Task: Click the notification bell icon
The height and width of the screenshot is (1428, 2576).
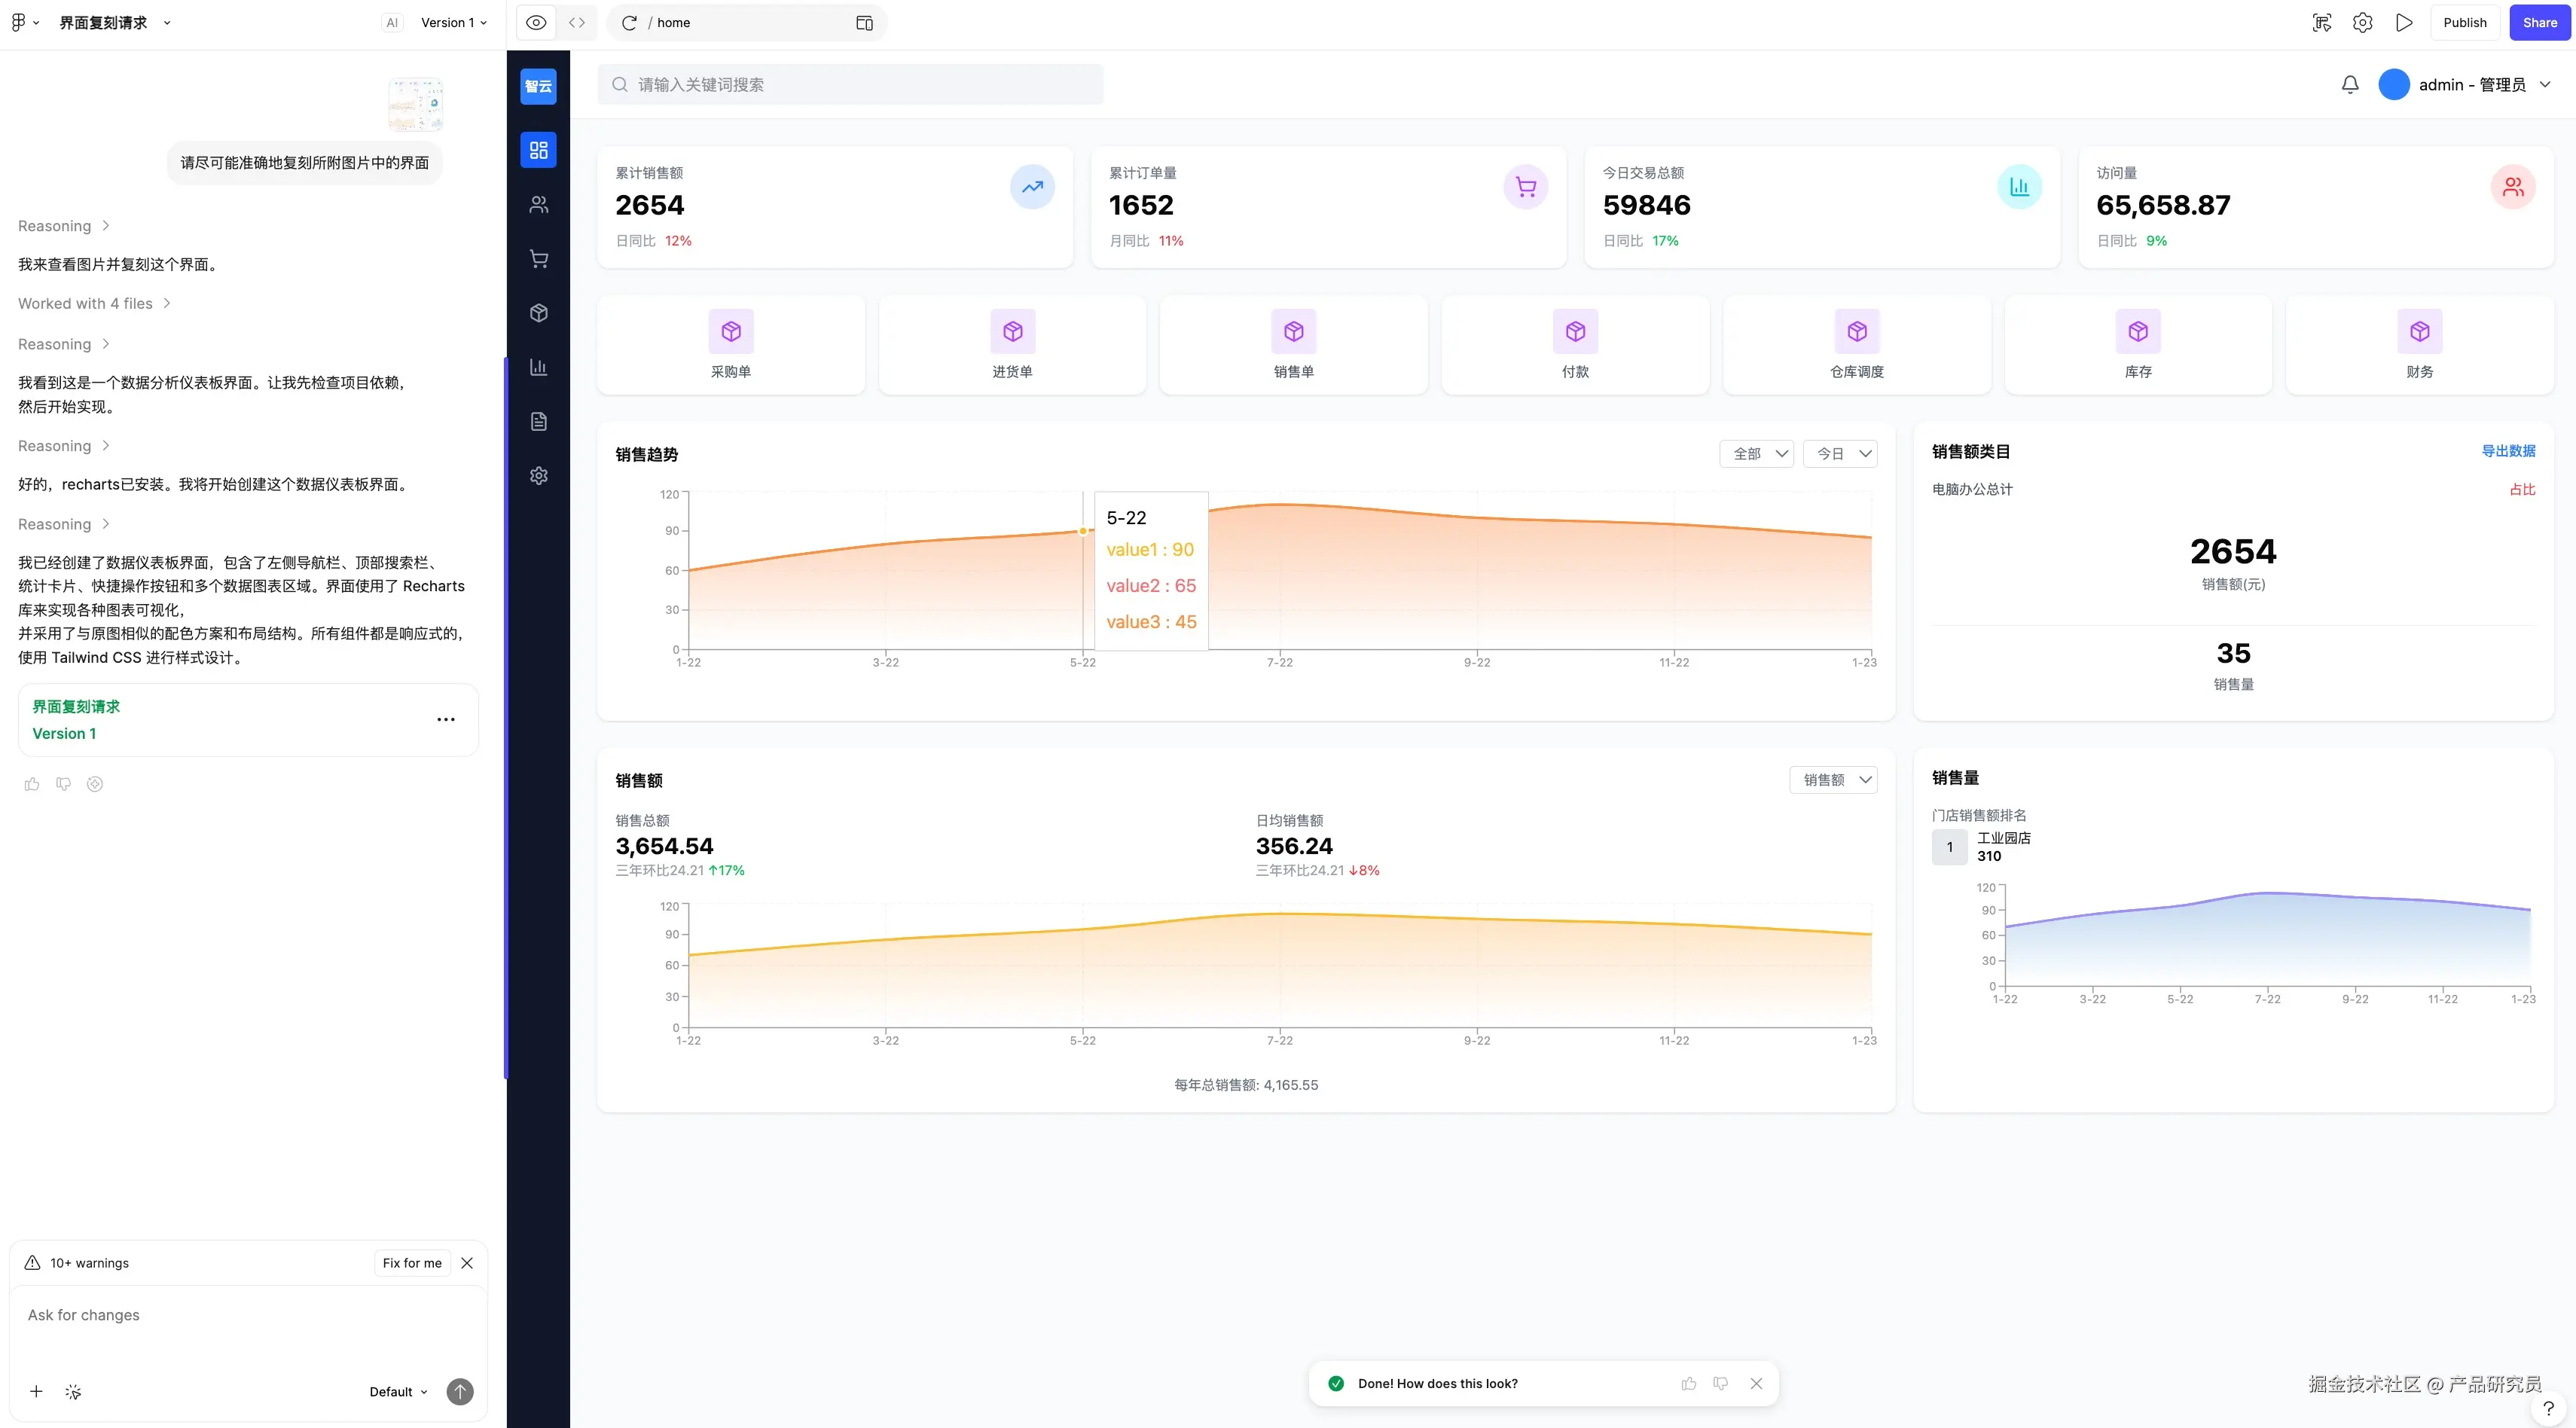Action: (x=2350, y=85)
